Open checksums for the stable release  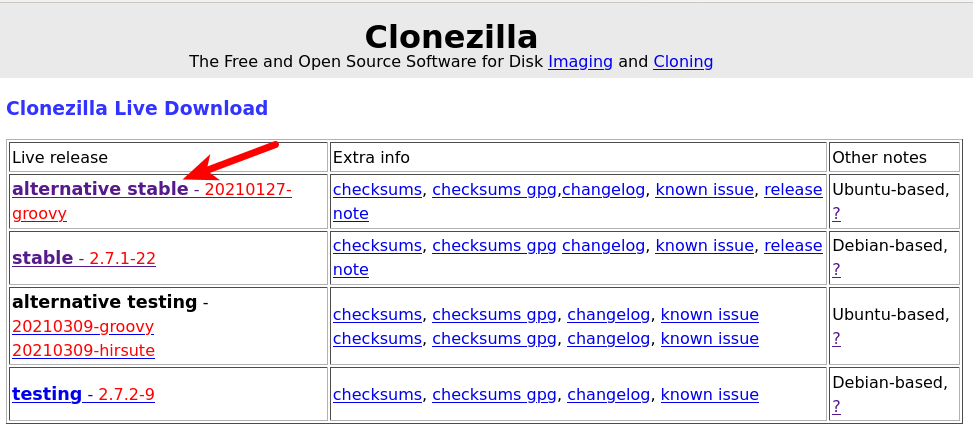(377, 245)
